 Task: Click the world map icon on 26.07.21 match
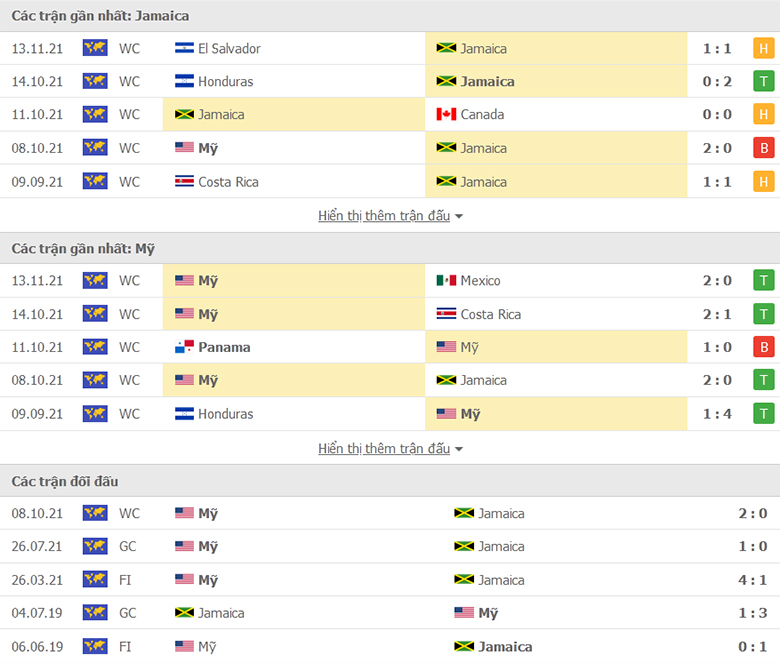point(95,546)
